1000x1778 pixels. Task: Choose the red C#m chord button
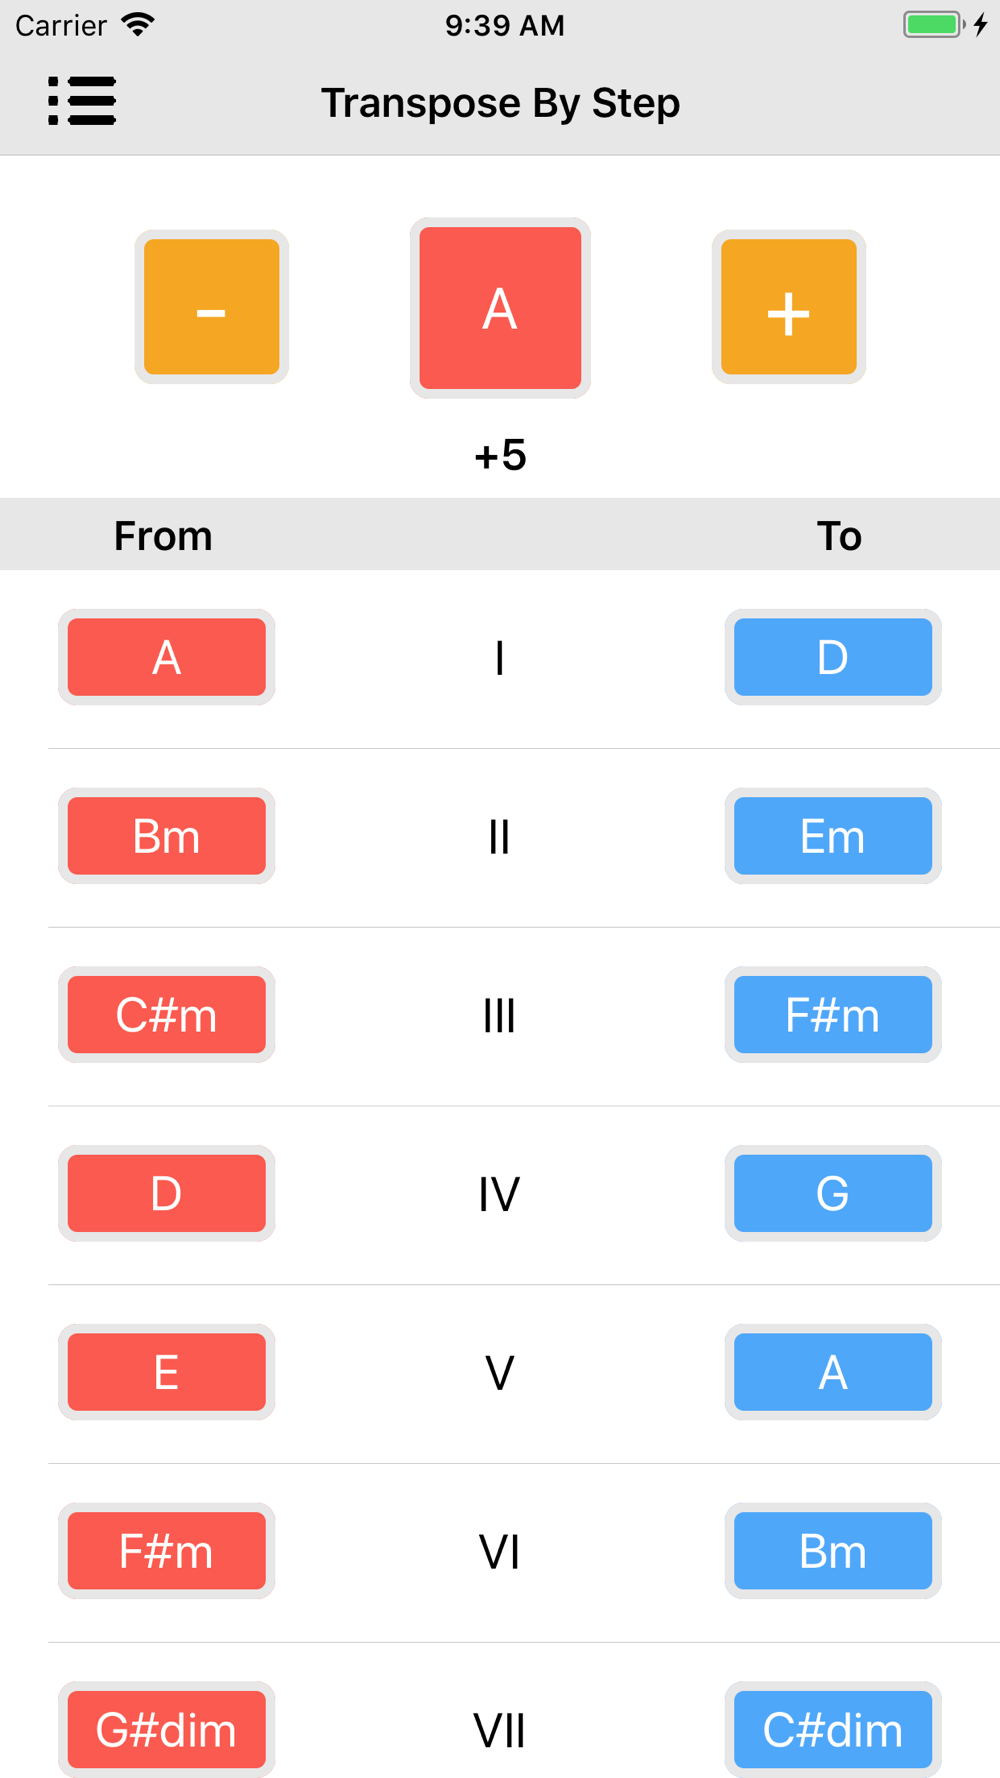click(167, 1015)
